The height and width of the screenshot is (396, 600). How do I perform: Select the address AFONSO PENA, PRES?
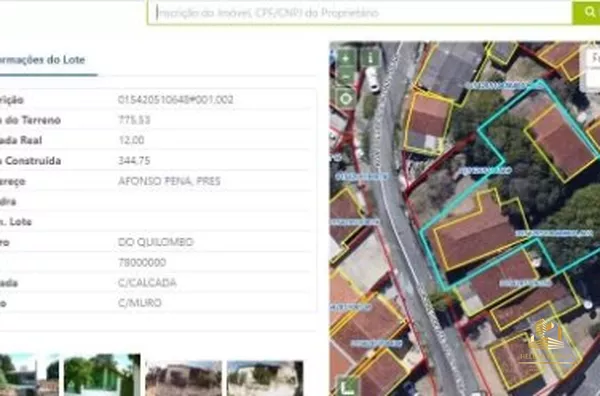(x=169, y=181)
